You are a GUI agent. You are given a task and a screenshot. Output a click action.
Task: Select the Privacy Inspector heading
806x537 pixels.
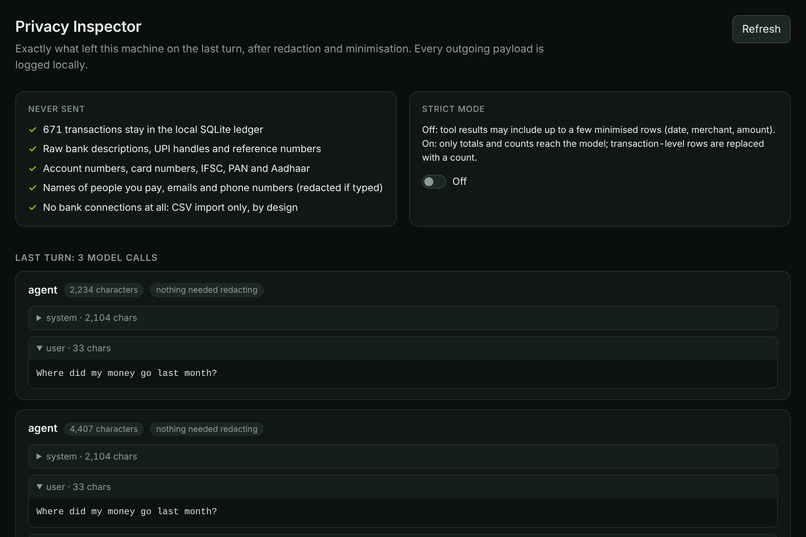(x=78, y=26)
